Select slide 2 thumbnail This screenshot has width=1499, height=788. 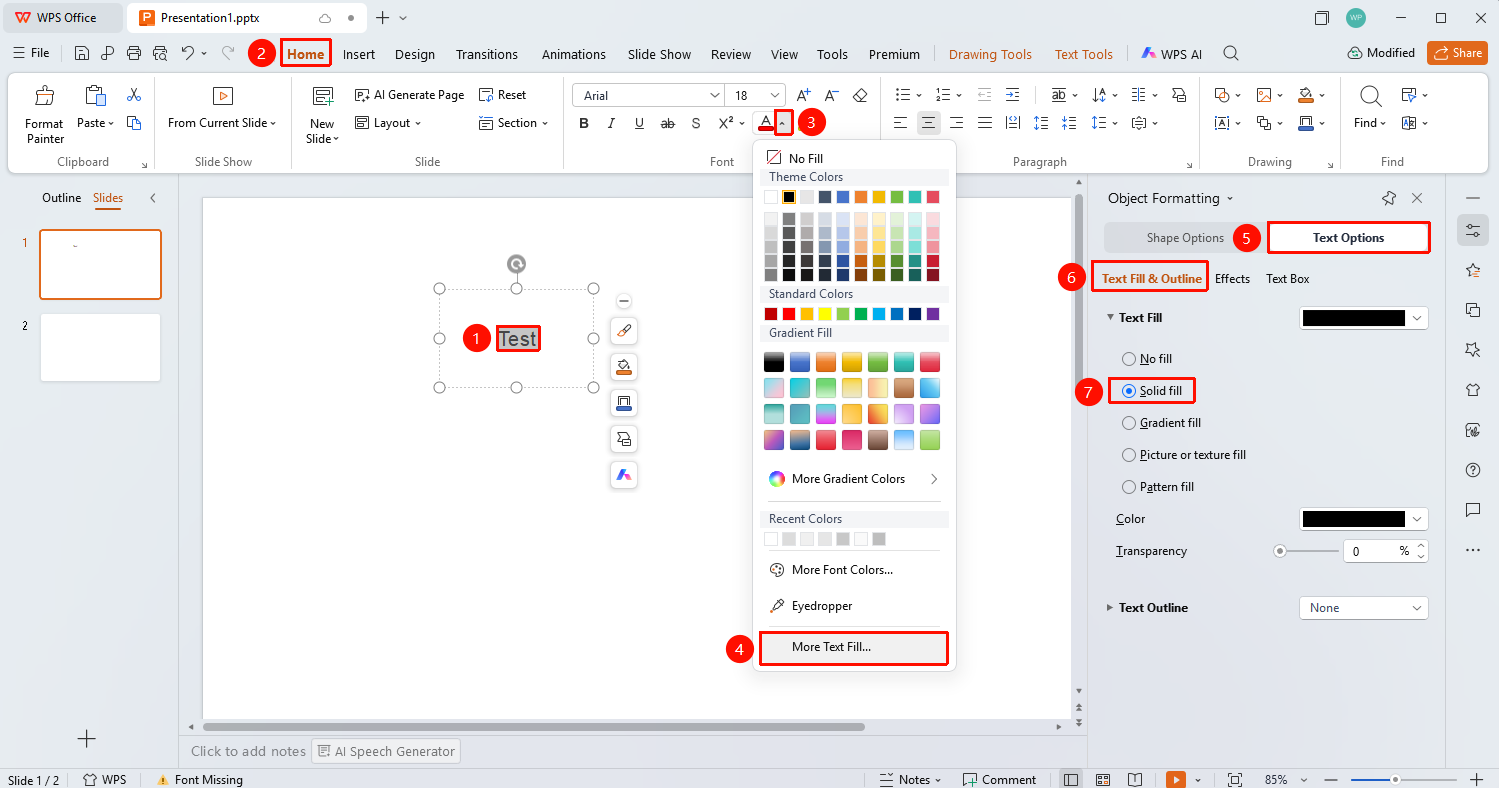[100, 347]
